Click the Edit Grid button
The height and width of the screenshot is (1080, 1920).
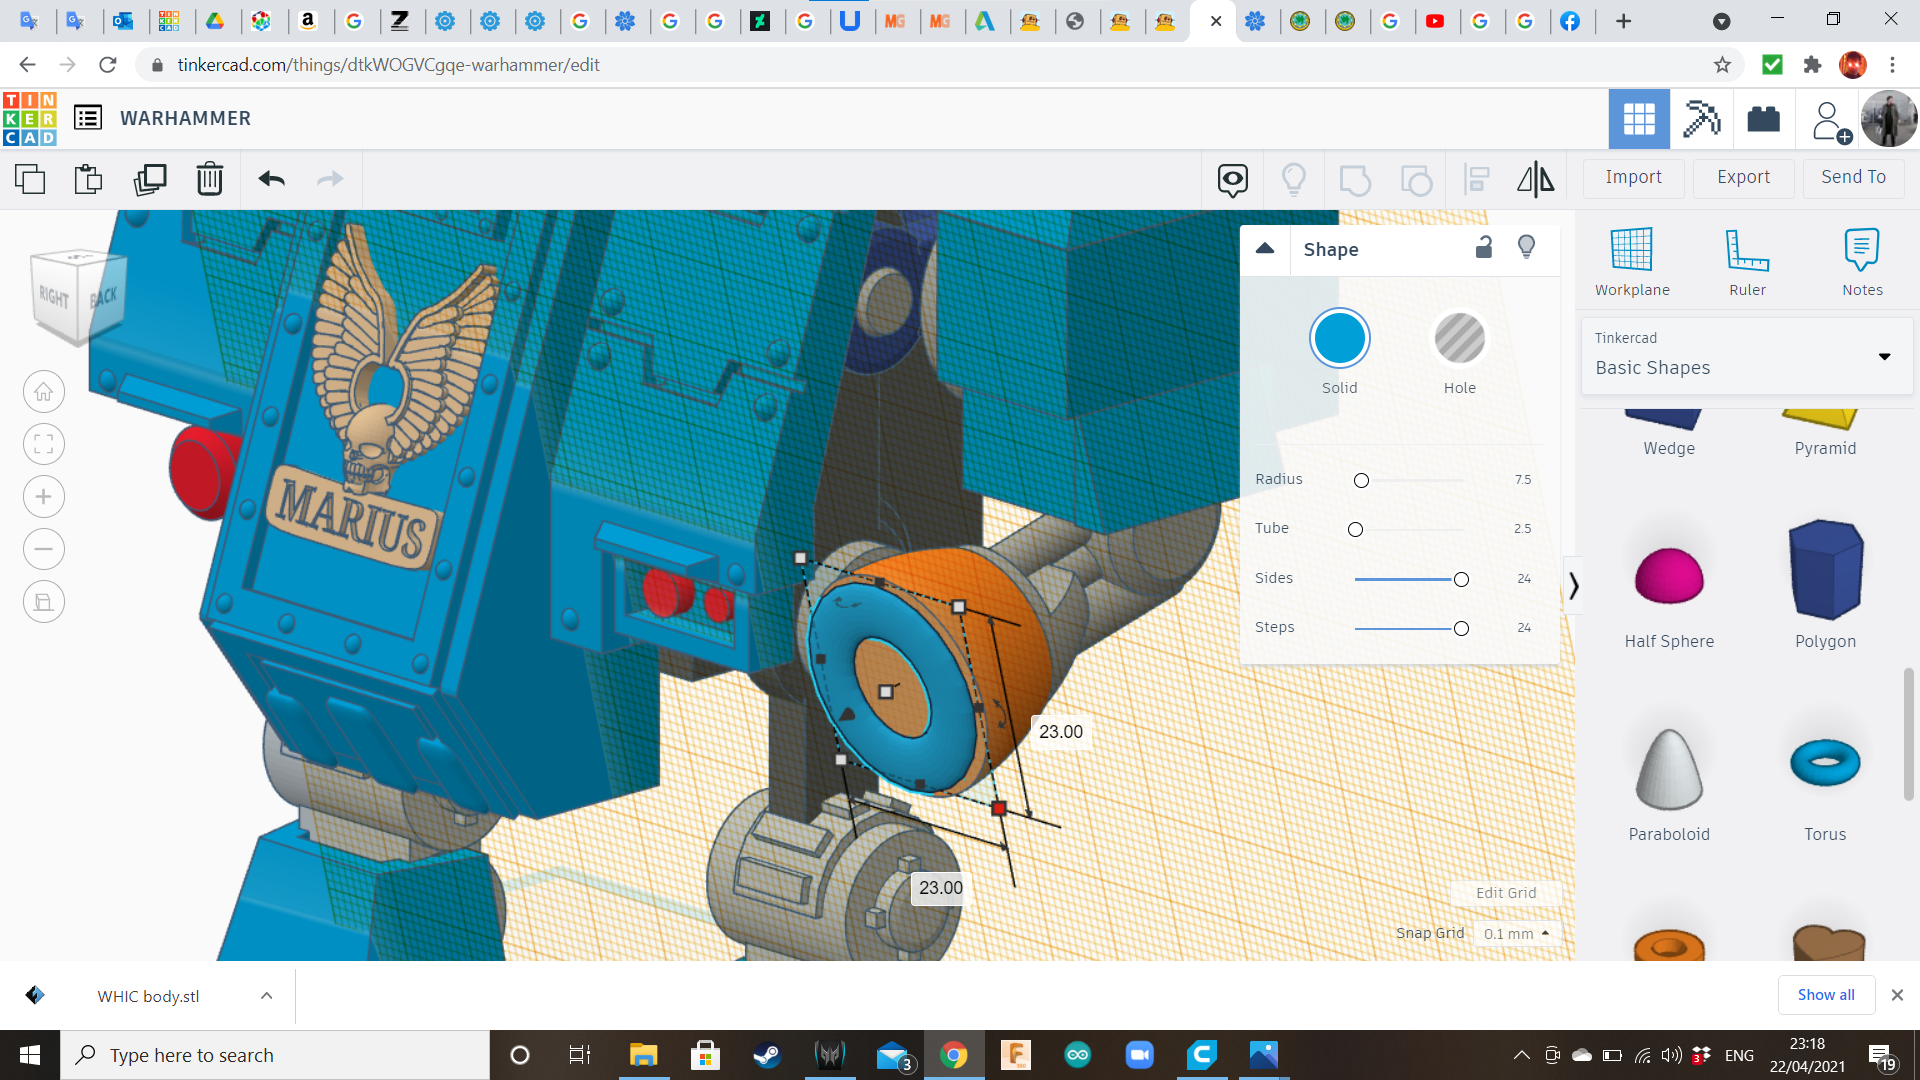click(1505, 893)
